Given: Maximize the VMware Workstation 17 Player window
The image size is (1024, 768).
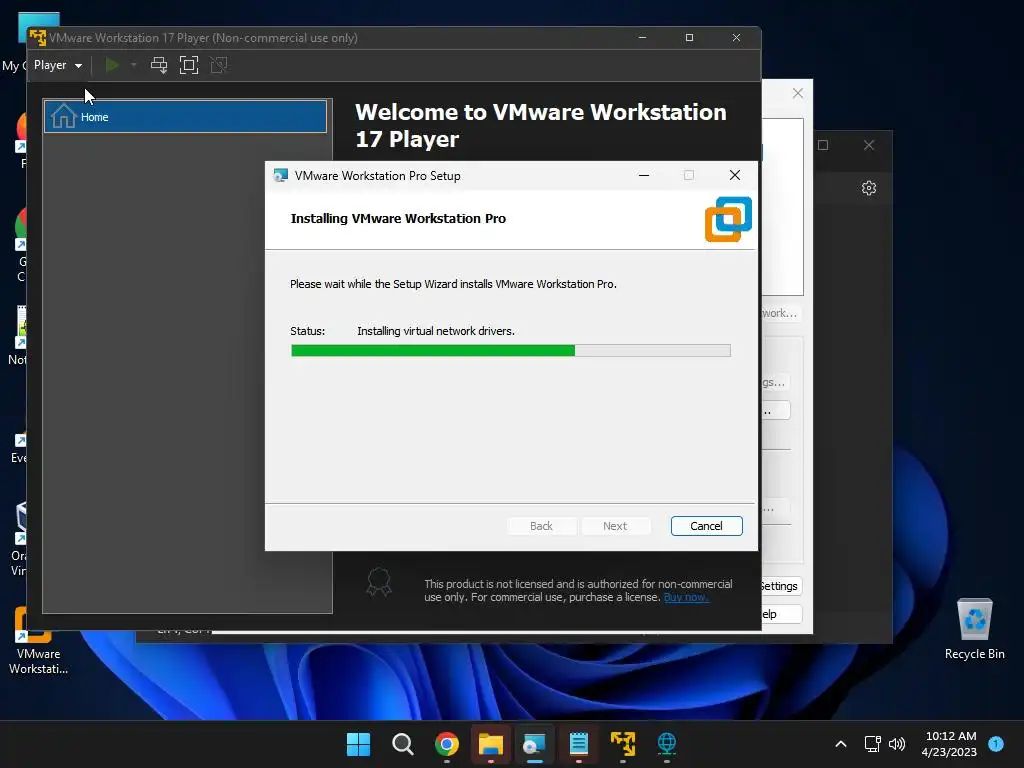Looking at the screenshot, I should point(689,38).
